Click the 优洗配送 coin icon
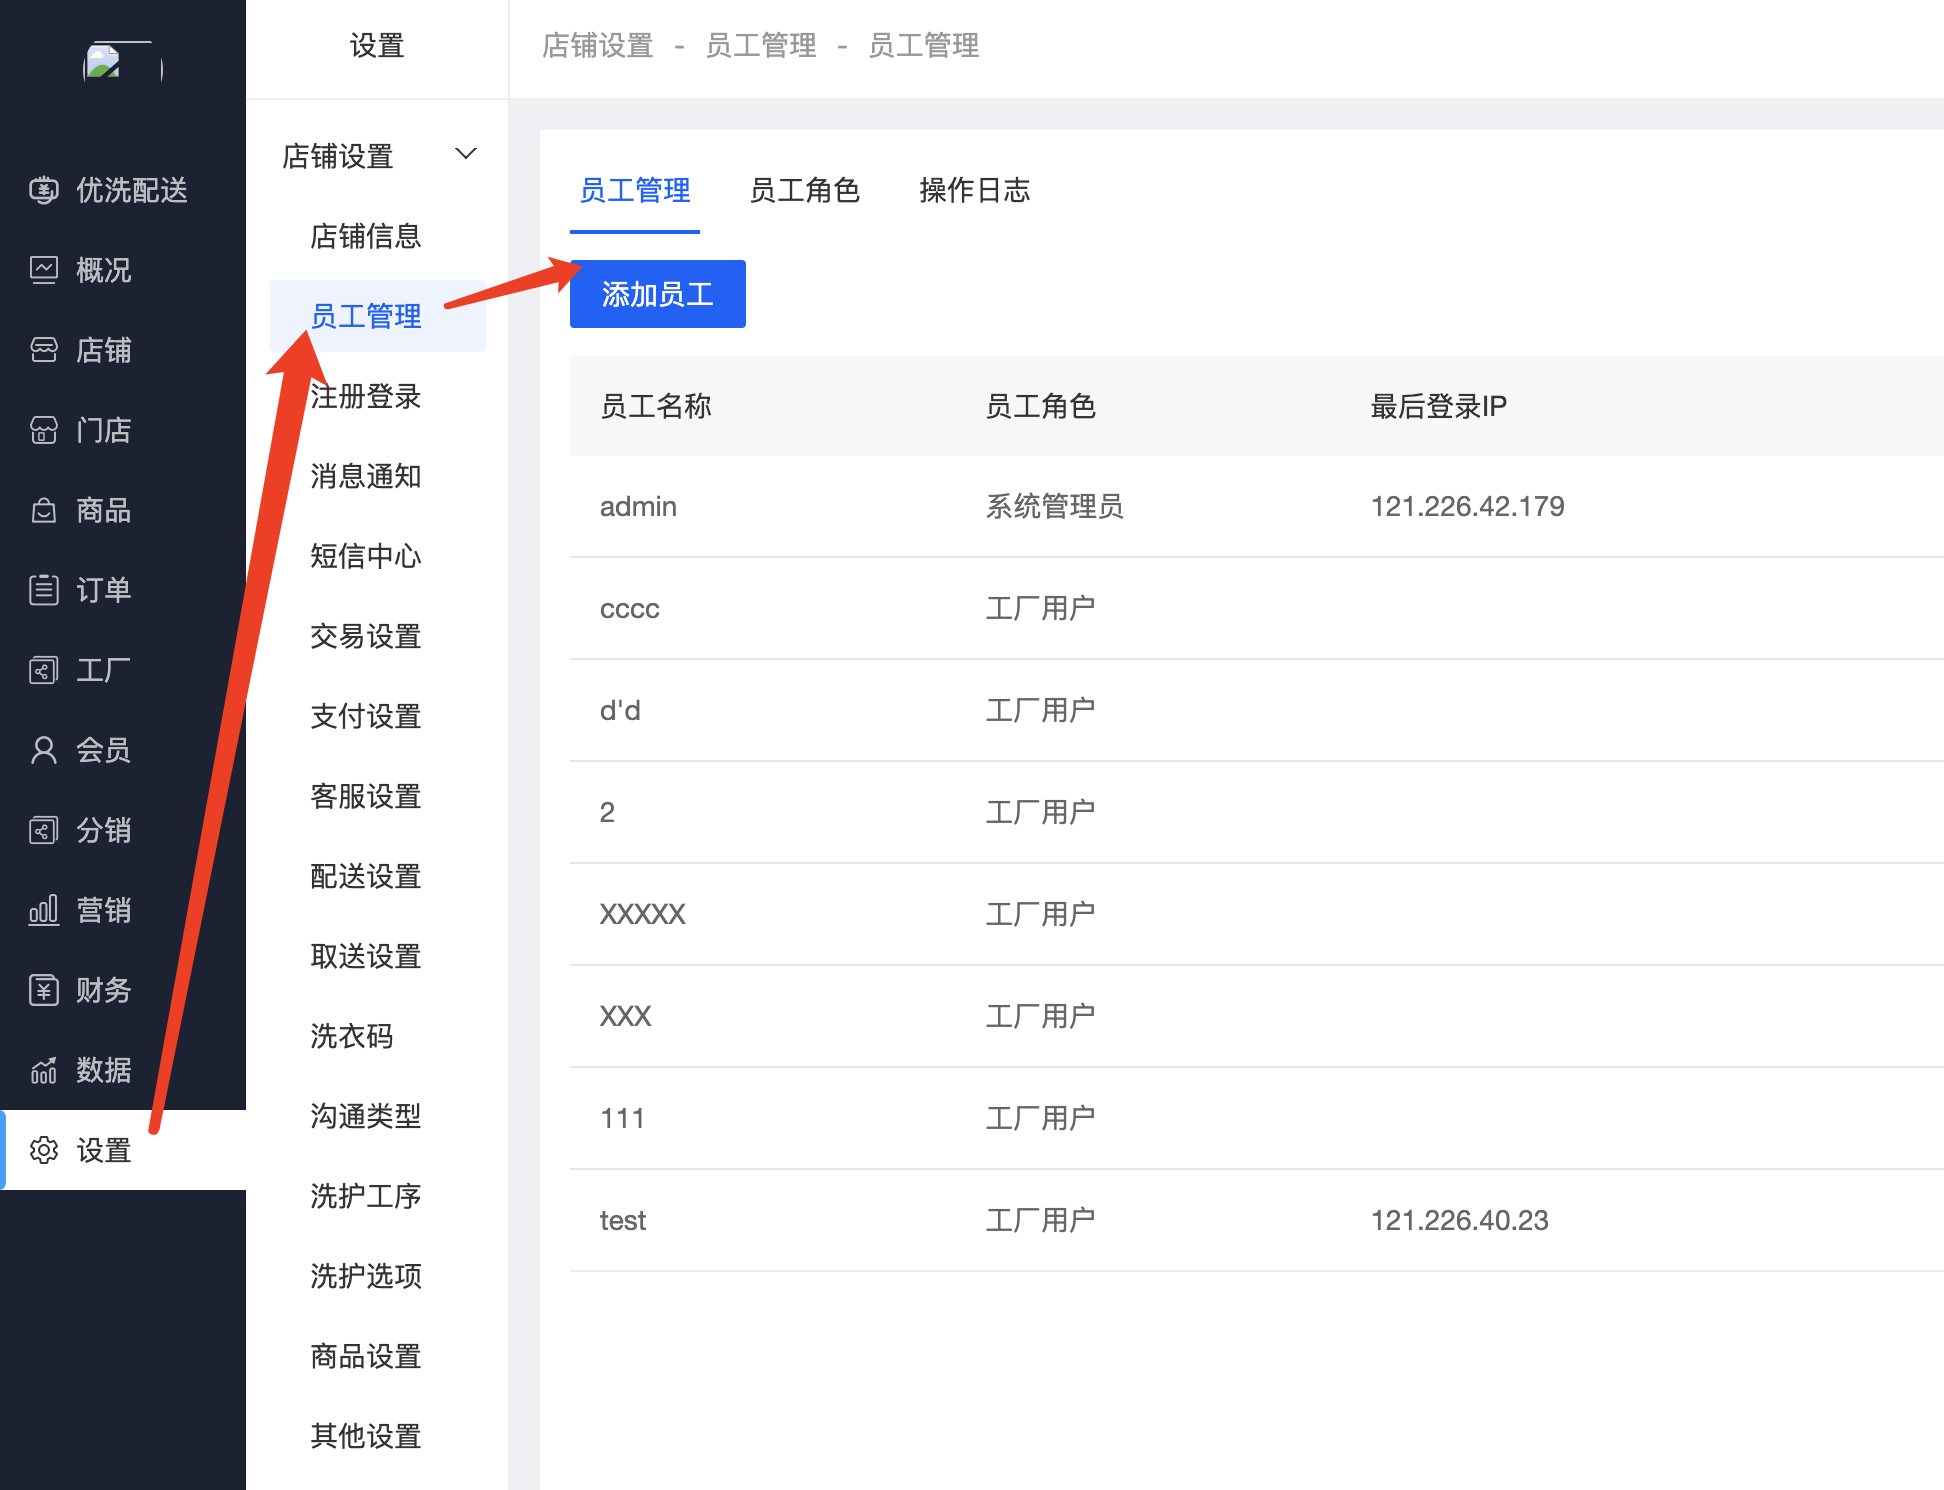This screenshot has height=1490, width=1944. (43, 190)
